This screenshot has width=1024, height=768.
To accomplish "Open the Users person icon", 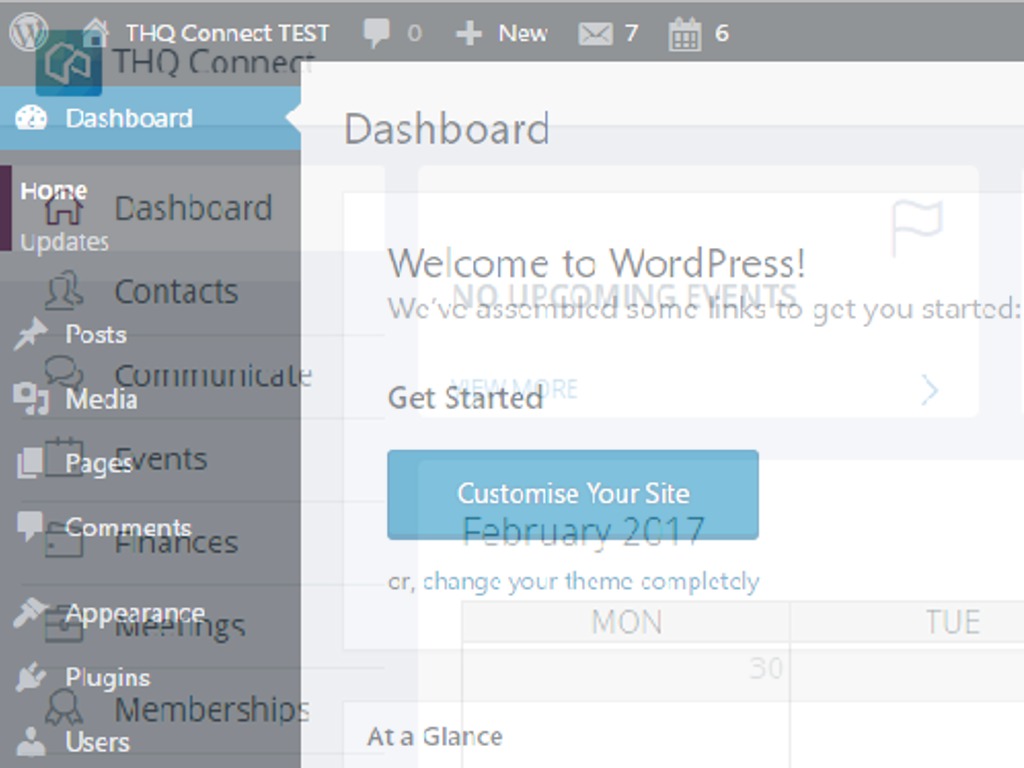I will tap(31, 741).
